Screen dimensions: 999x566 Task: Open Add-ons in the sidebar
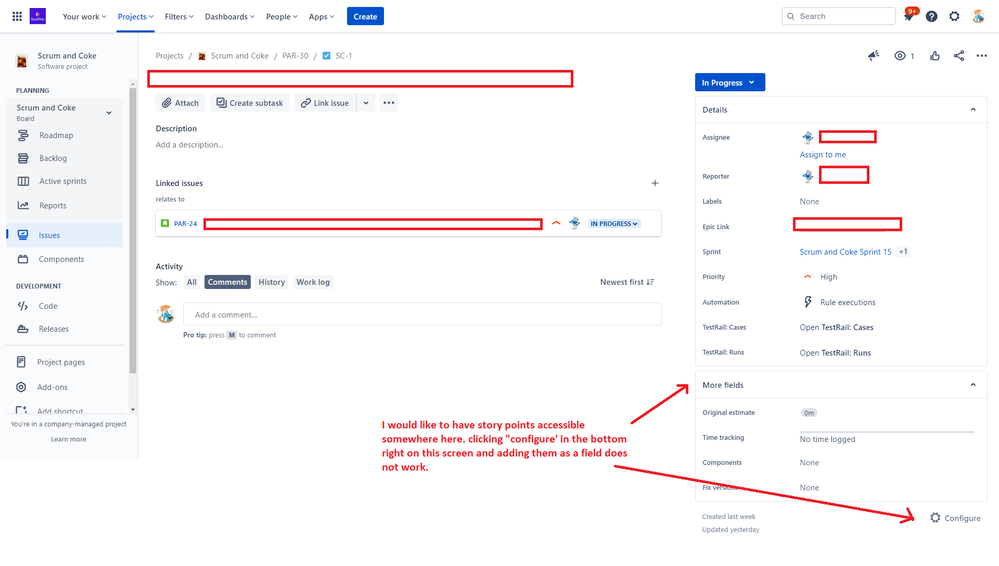click(x=52, y=387)
